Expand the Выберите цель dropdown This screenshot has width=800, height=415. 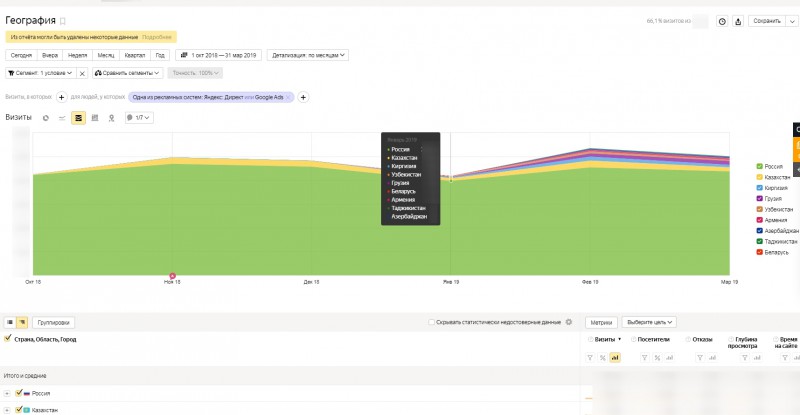point(649,322)
